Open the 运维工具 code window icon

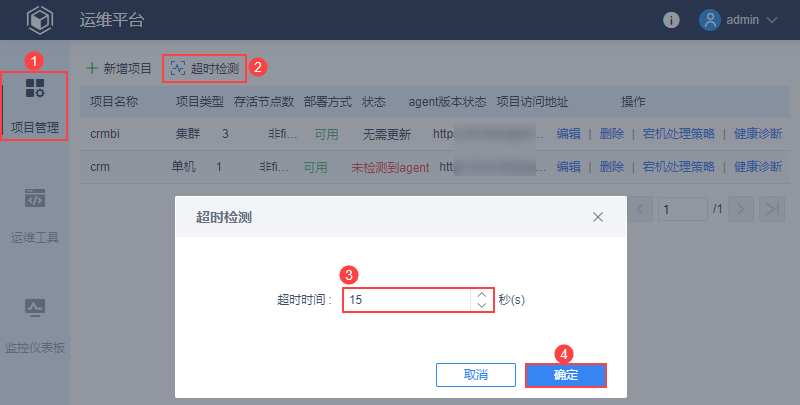pos(35,198)
